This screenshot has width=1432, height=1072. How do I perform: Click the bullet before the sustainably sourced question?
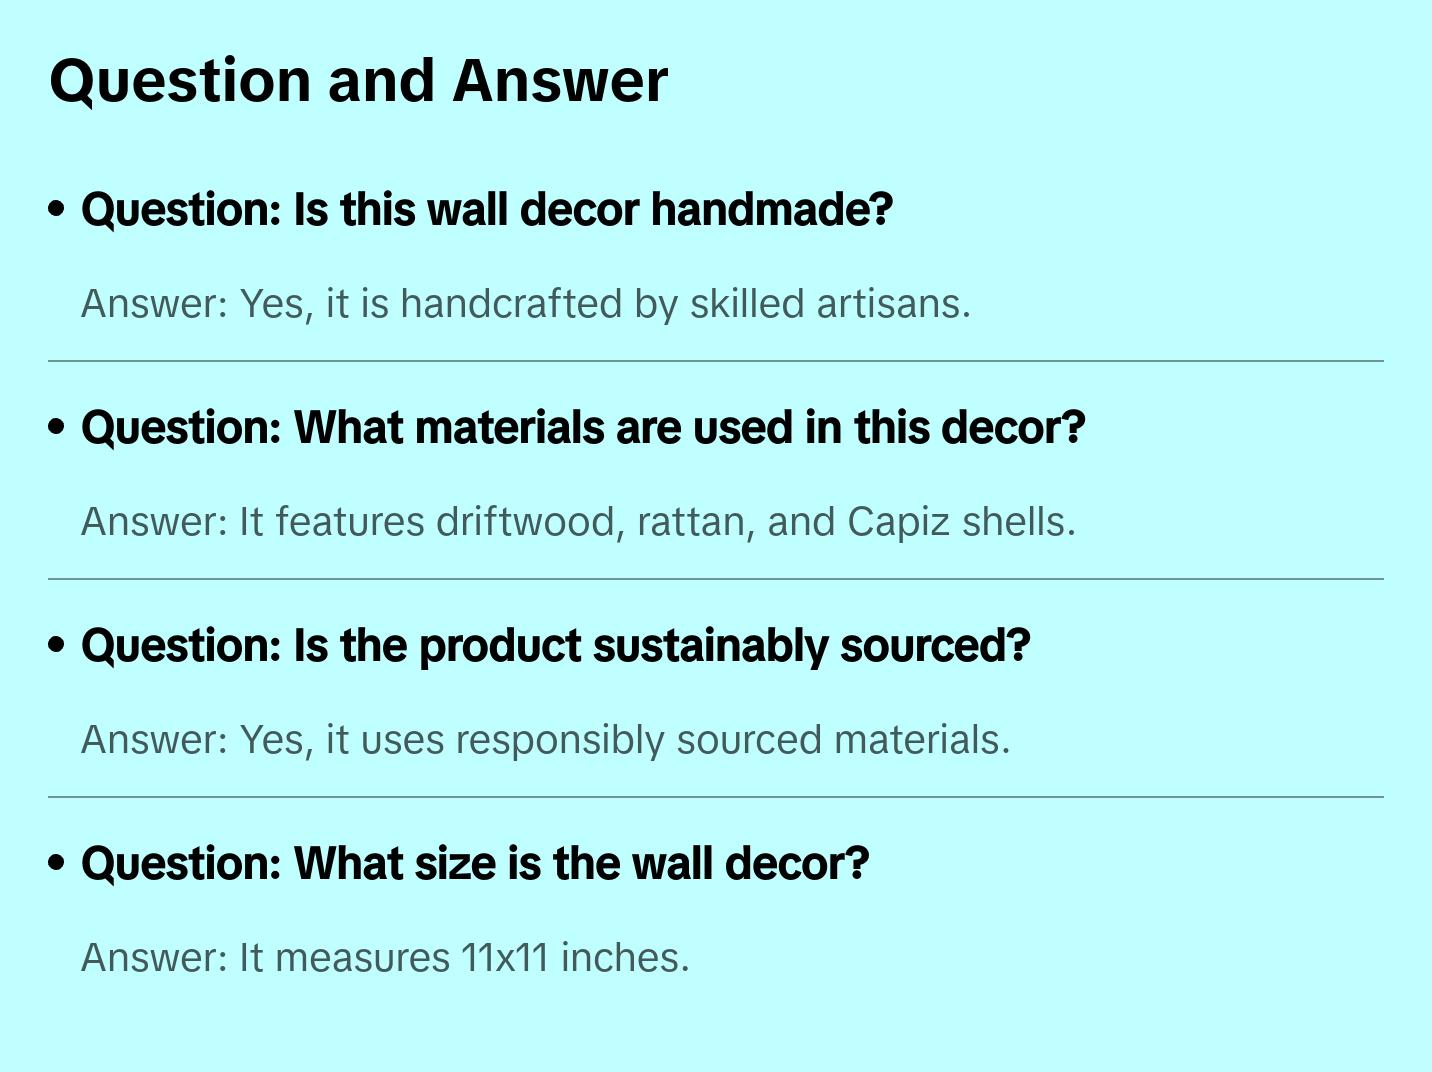pyautogui.click(x=57, y=646)
